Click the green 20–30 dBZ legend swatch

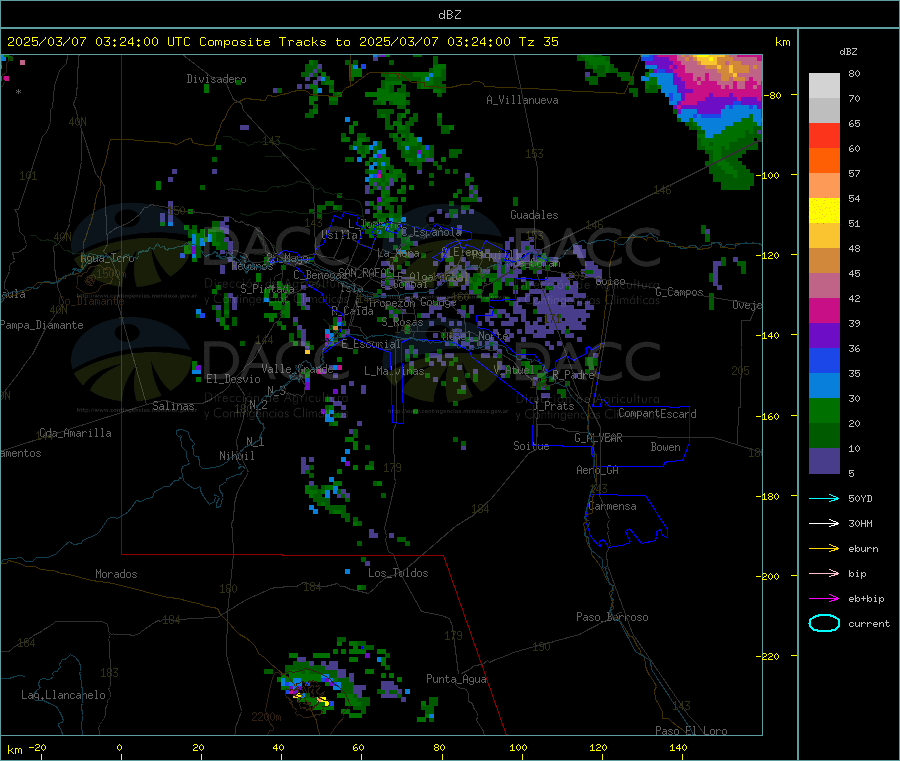point(824,410)
